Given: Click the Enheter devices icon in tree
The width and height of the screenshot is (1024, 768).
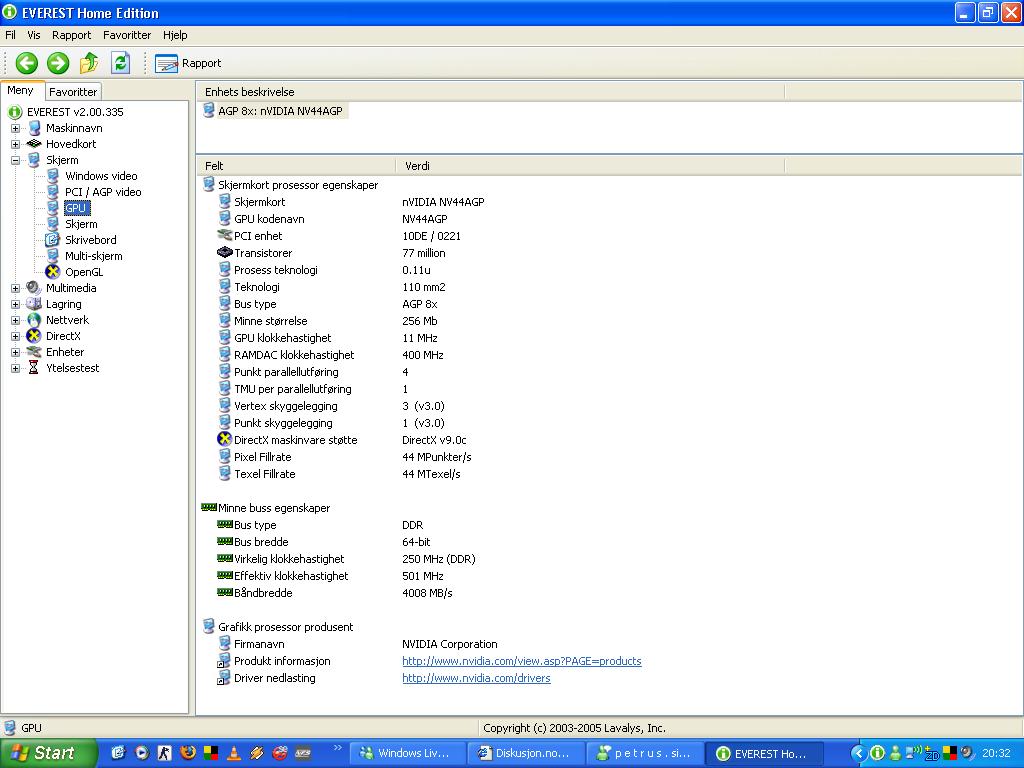Looking at the screenshot, I should pyautogui.click(x=34, y=352).
